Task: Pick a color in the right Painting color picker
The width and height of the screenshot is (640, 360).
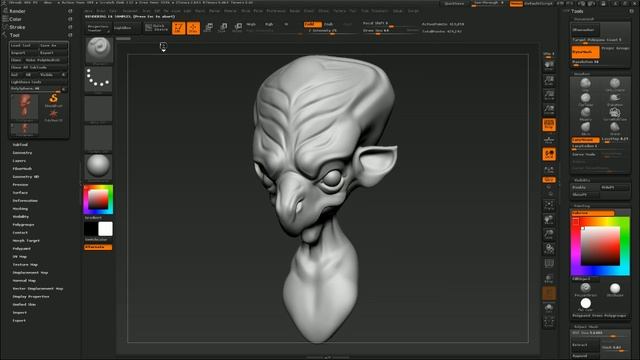Action: pos(600,246)
